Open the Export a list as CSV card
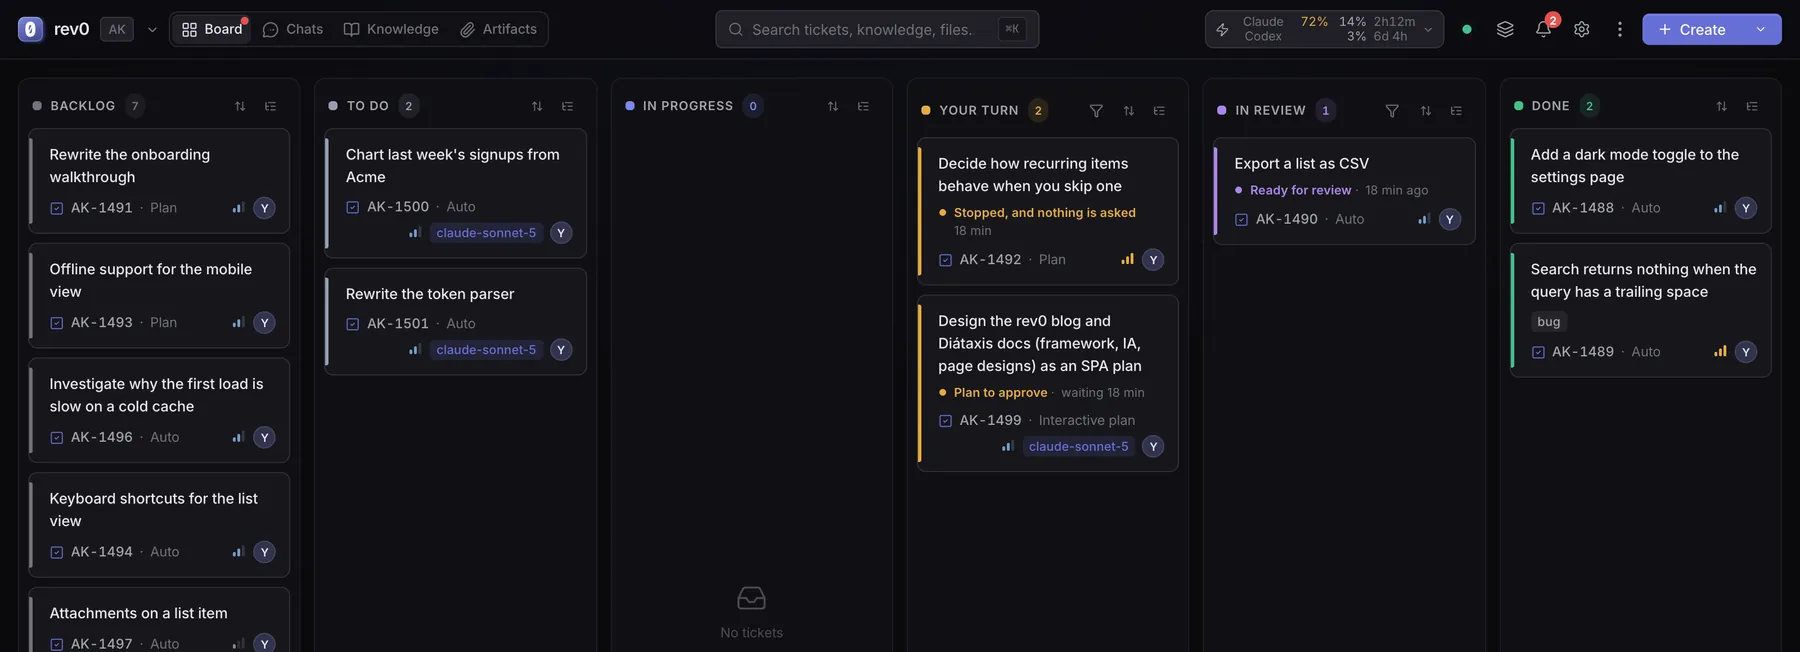 point(1344,191)
